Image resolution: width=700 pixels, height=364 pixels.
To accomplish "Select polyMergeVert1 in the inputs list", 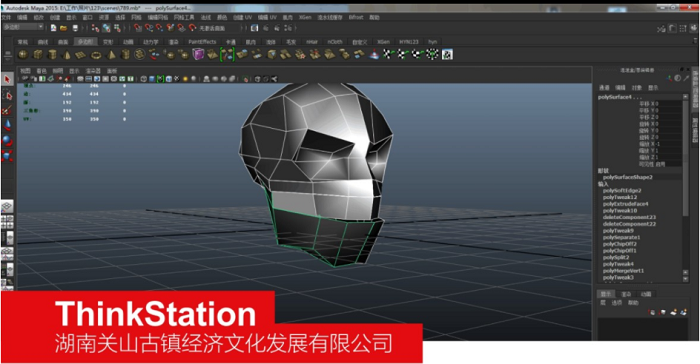I will pyautogui.click(x=623, y=271).
